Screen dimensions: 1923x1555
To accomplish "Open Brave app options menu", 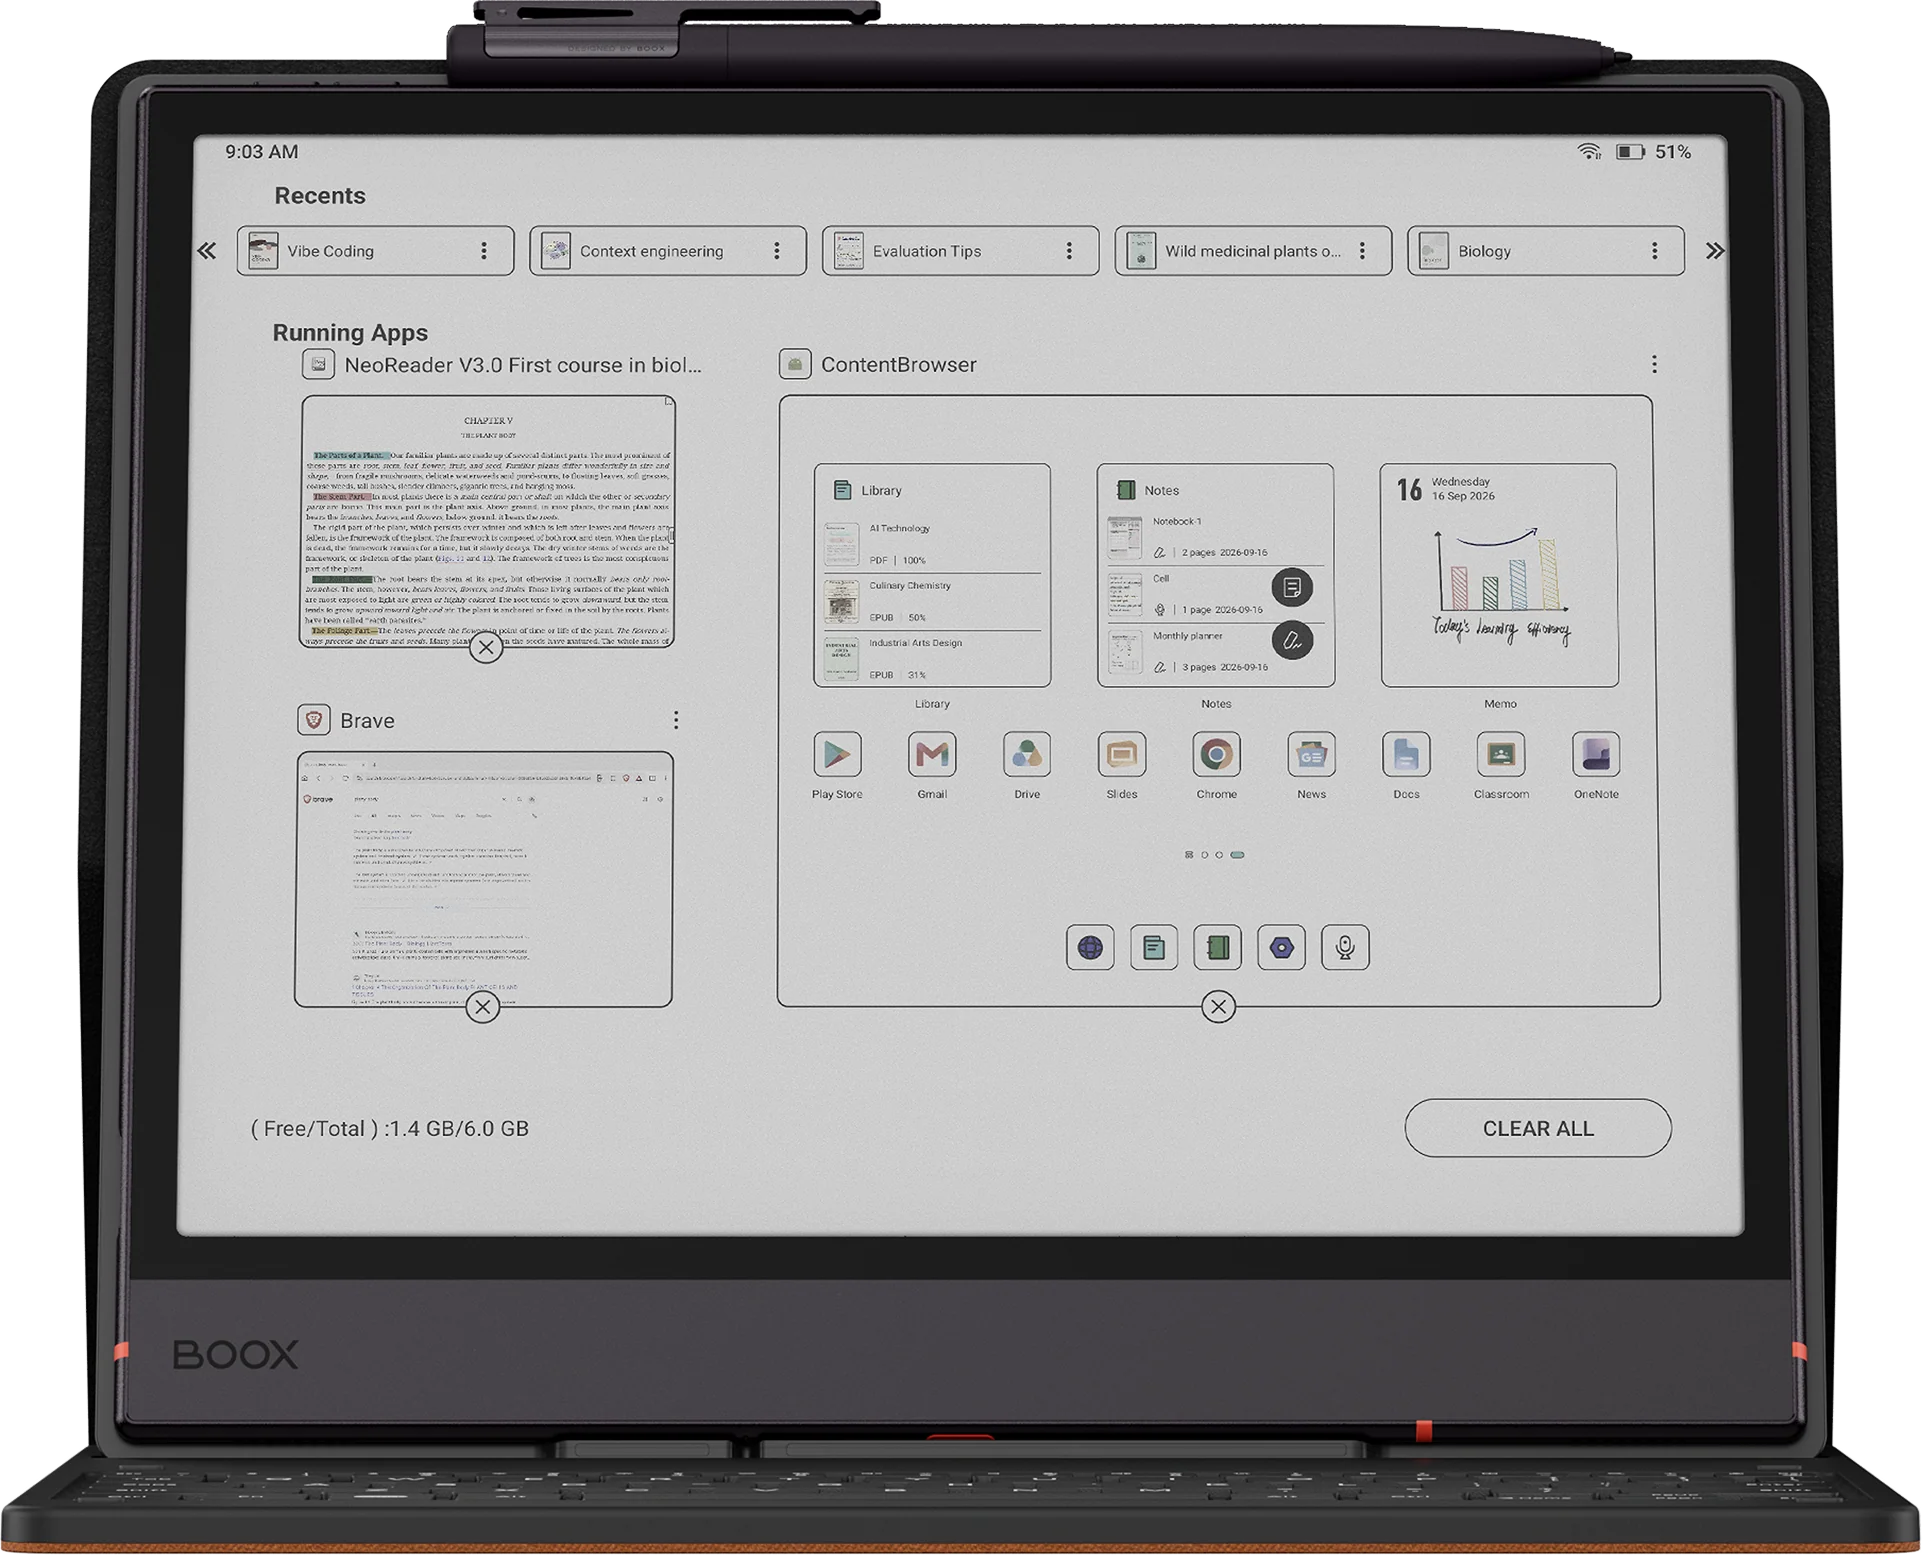I will tap(676, 720).
